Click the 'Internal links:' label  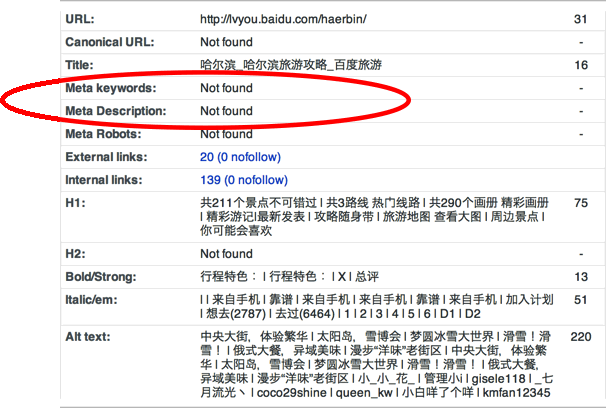pyautogui.click(x=104, y=180)
